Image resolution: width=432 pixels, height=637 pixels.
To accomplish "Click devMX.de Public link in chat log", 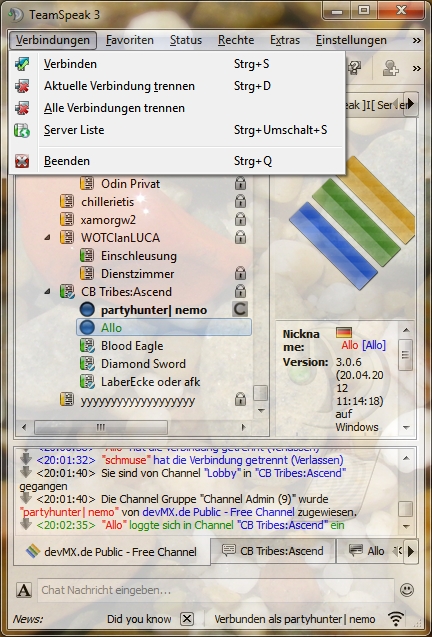I will click(218, 512).
